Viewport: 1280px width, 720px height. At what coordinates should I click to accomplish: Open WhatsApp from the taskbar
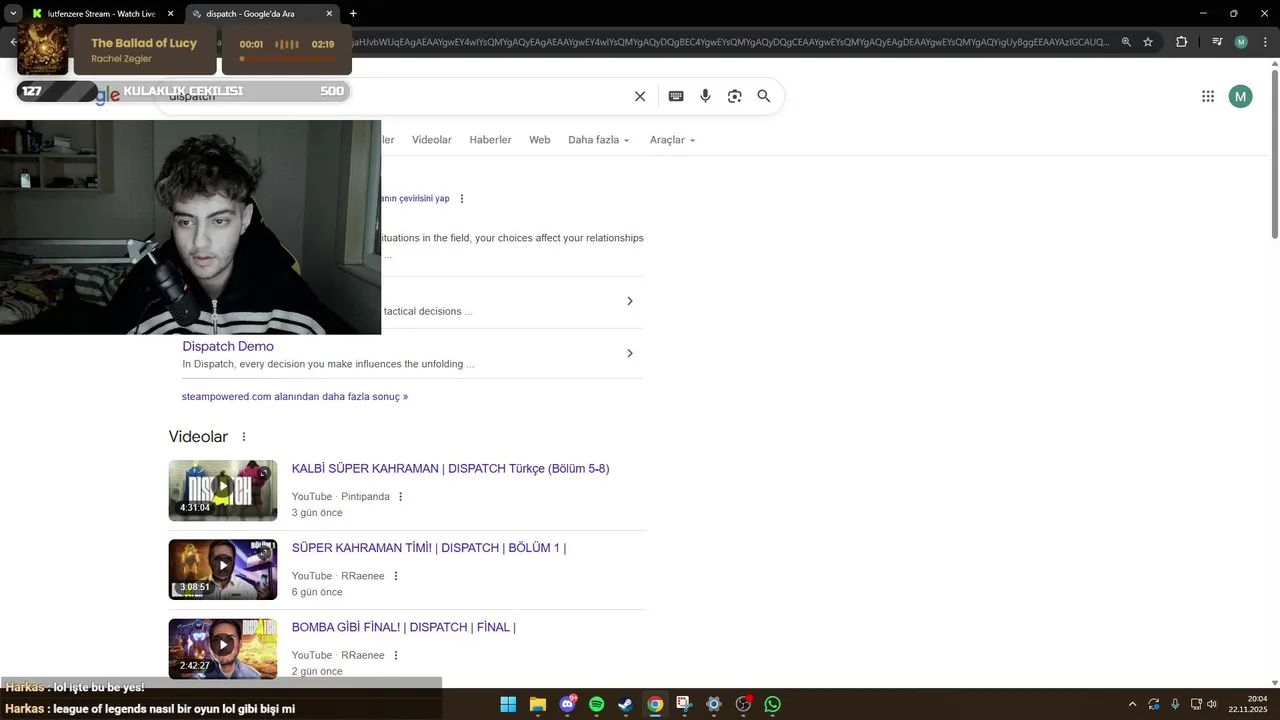tap(772, 704)
